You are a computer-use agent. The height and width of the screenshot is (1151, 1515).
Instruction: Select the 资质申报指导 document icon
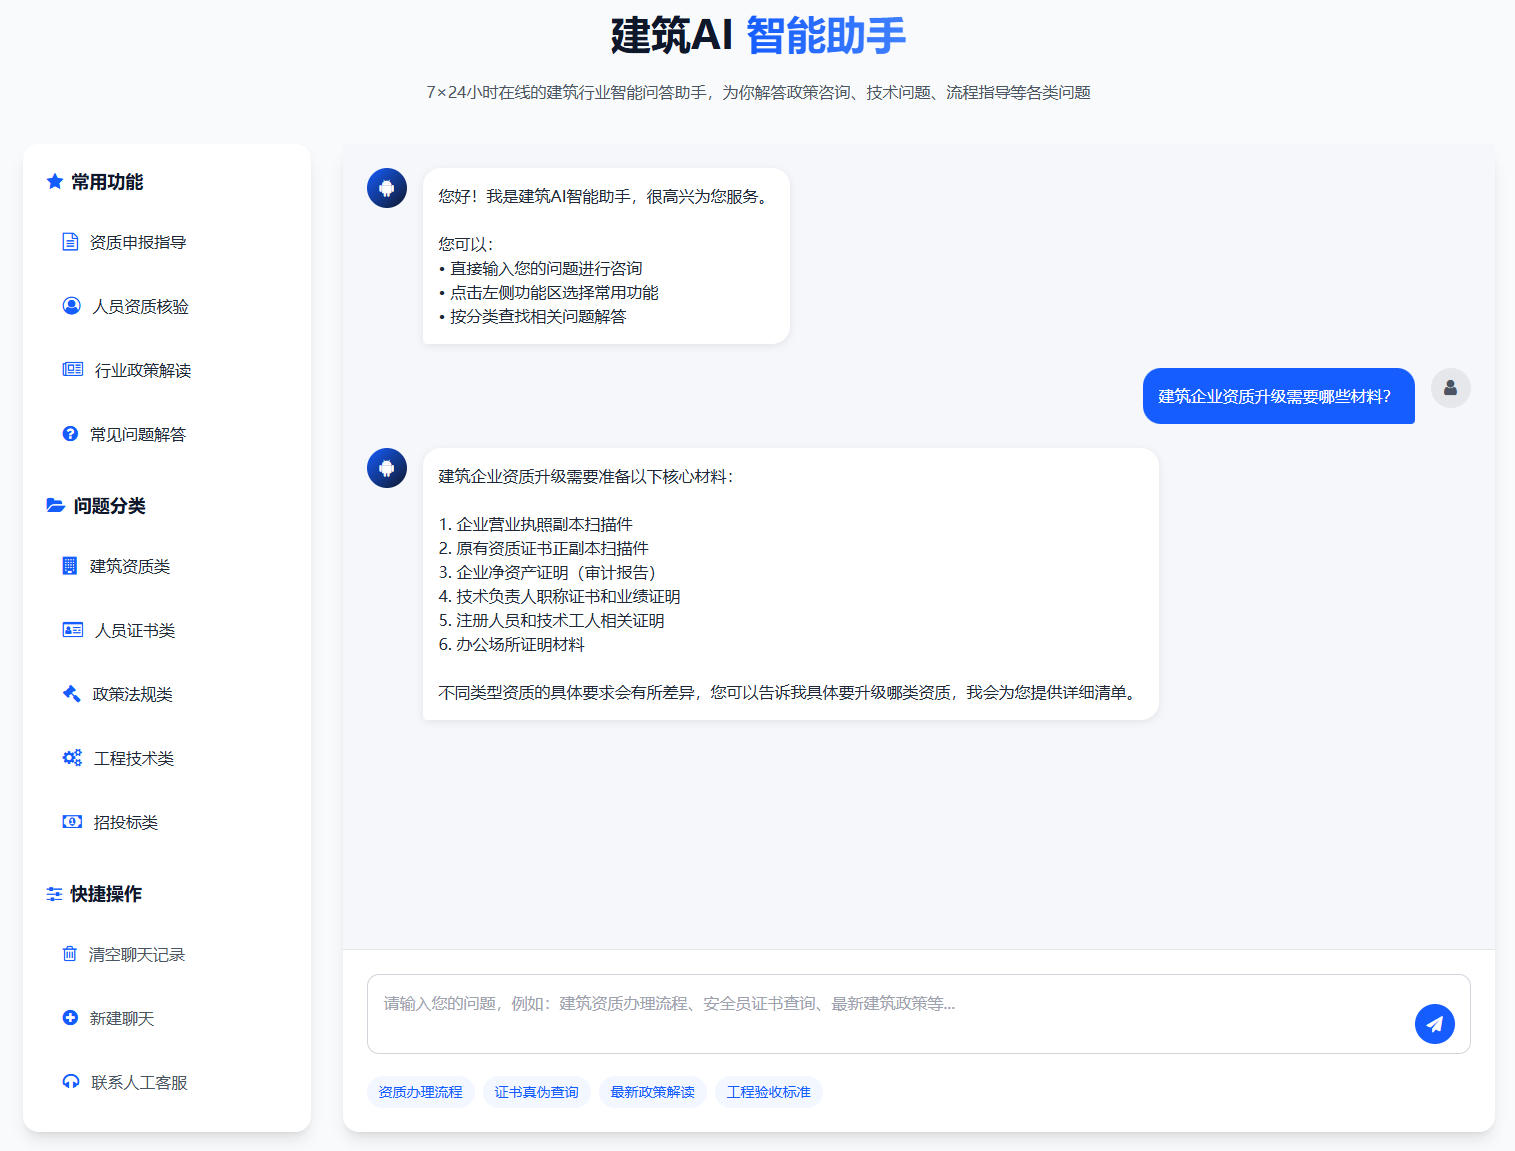[x=70, y=241]
